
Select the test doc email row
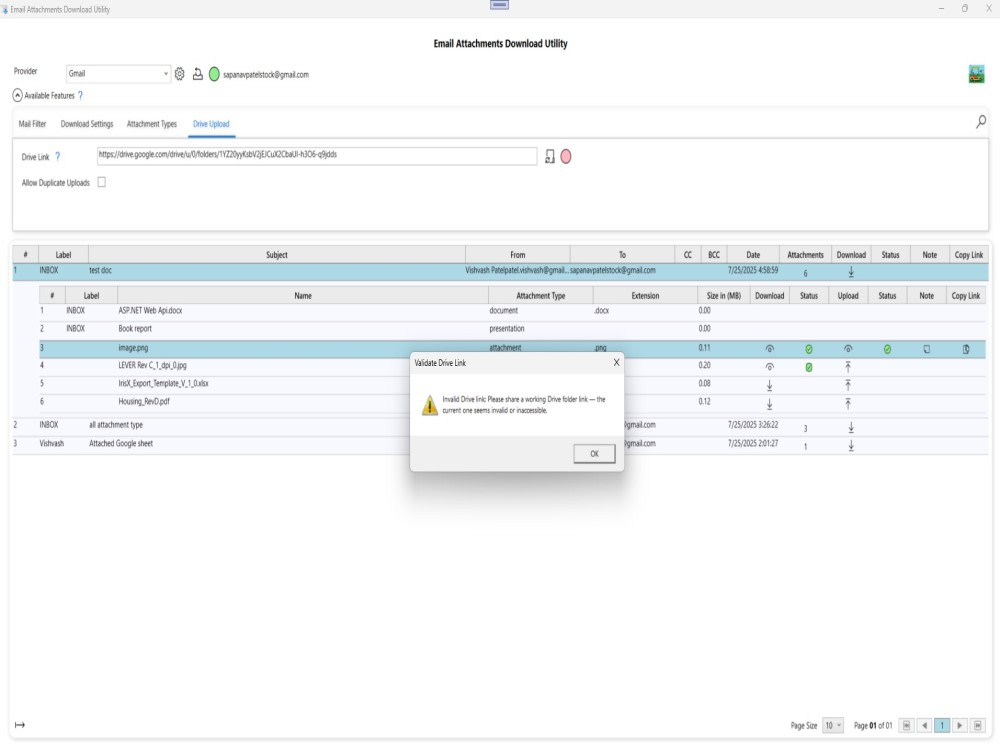[501, 271]
